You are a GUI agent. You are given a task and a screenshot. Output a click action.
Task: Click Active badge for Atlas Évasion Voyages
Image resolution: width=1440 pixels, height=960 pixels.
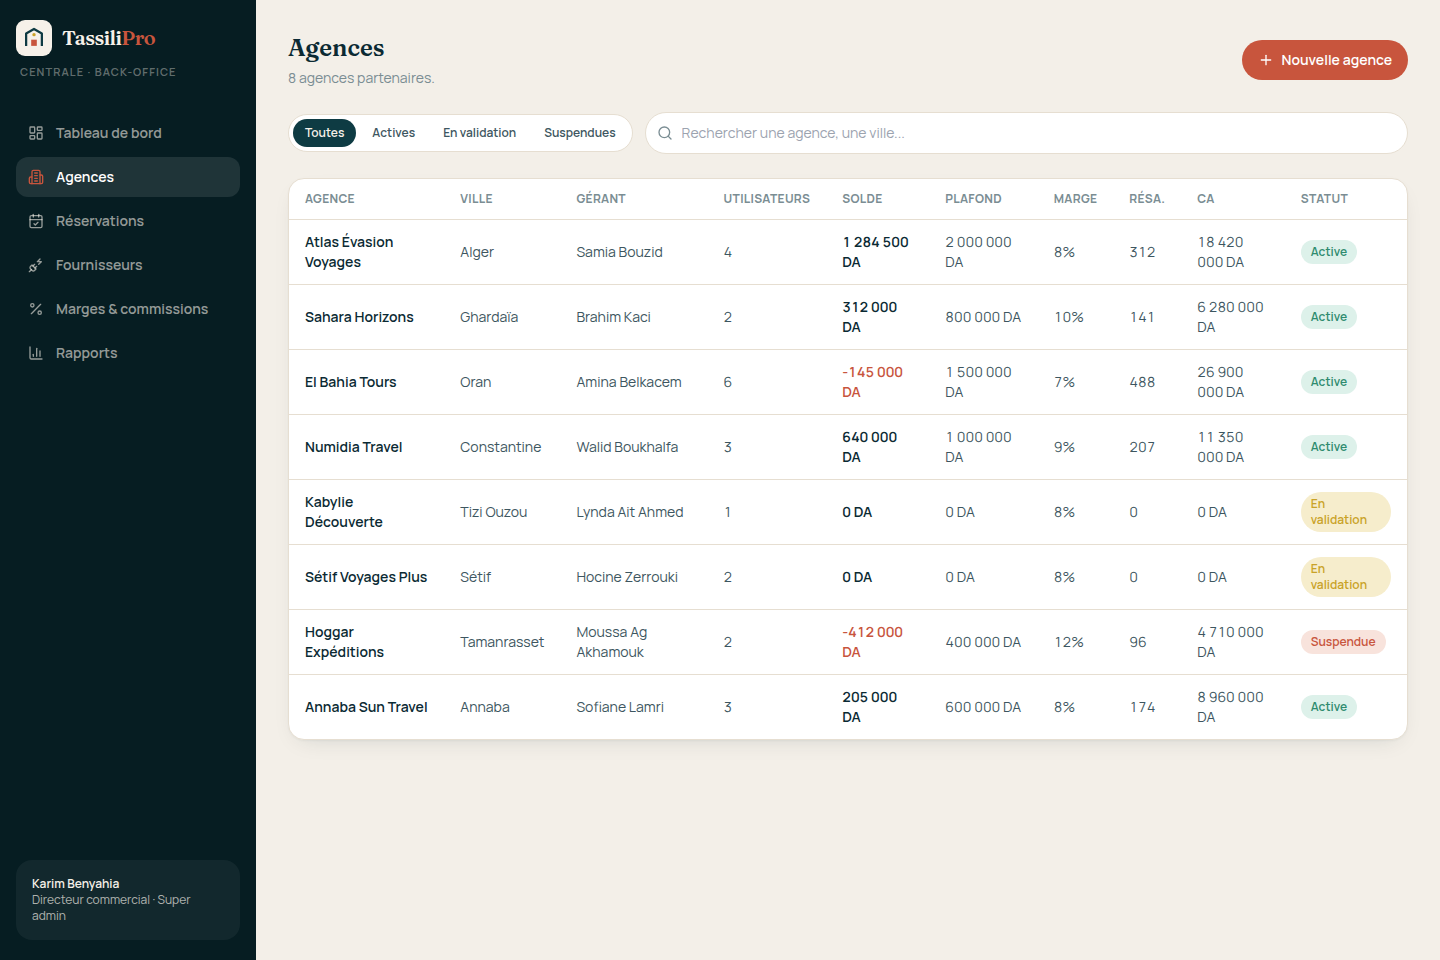[1329, 252]
